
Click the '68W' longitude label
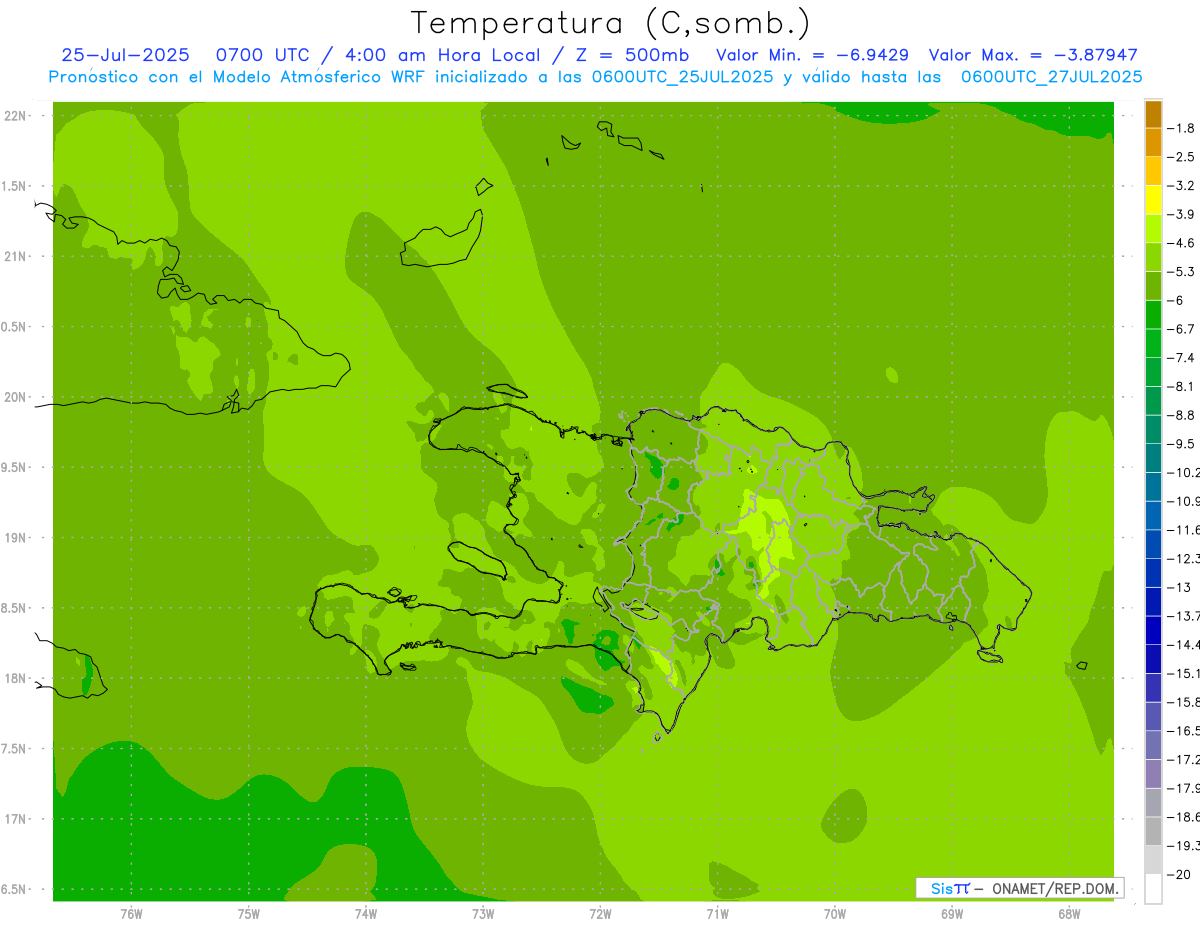tap(1069, 913)
